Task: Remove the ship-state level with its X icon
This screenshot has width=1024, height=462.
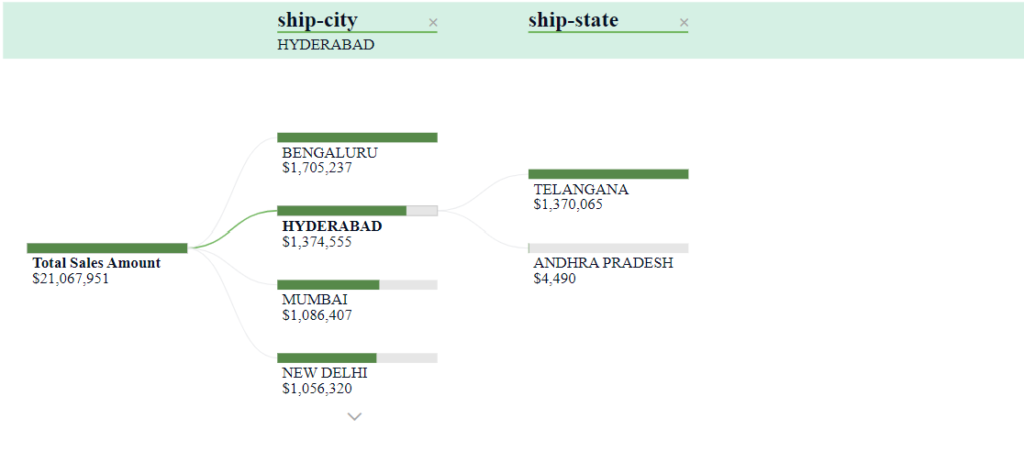Action: pos(684,23)
